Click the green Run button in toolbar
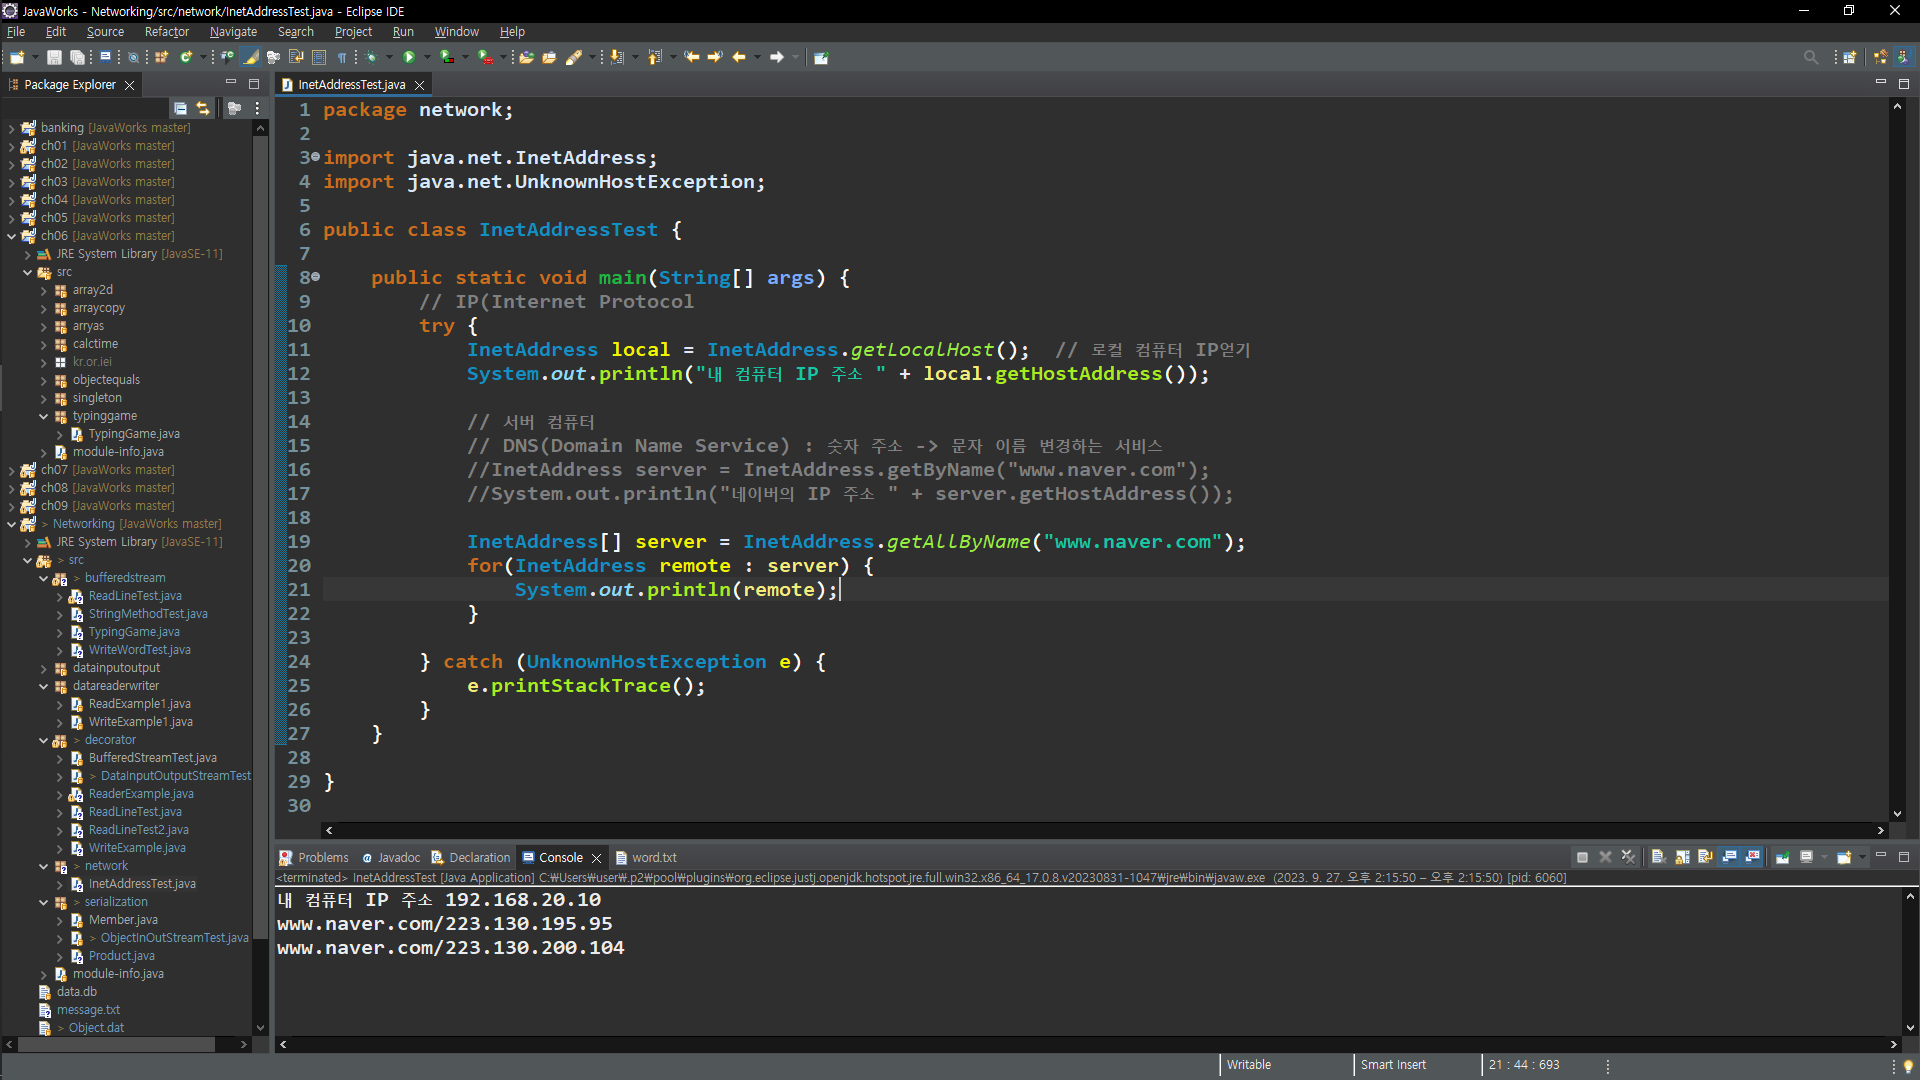Screen dimensions: 1920x1080 coord(409,57)
